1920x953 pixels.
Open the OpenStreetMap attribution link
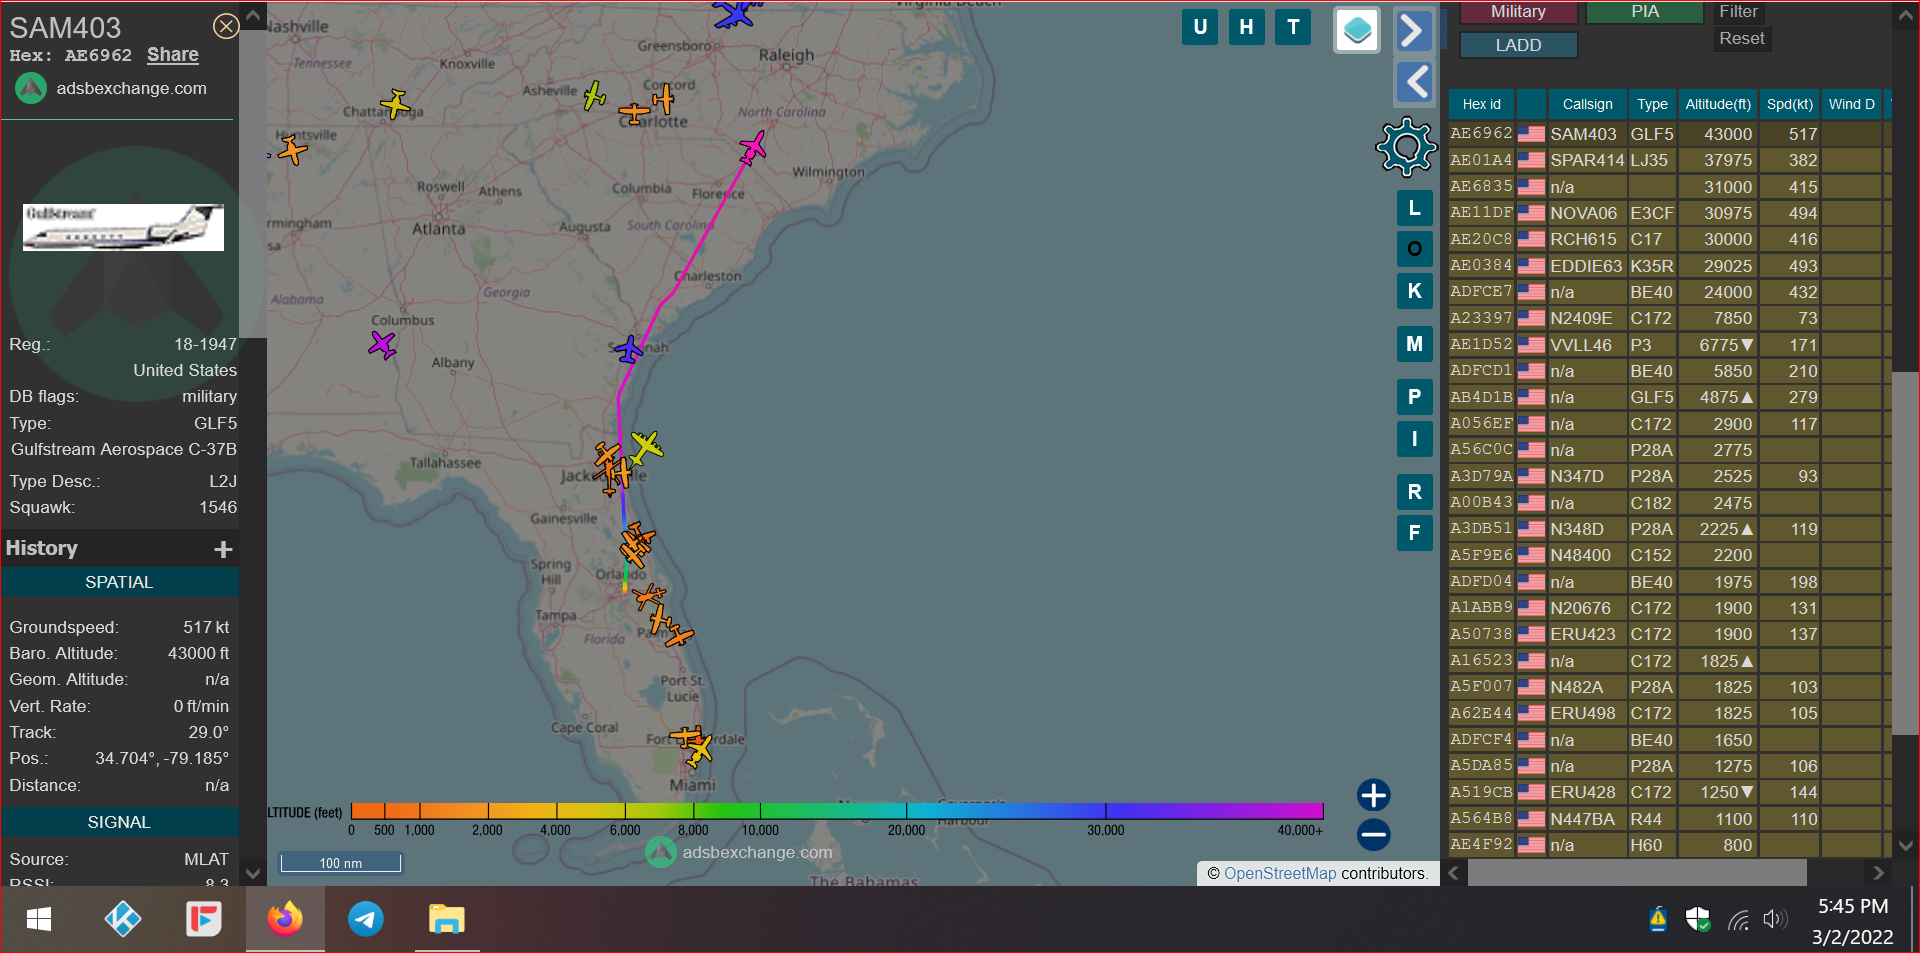point(1280,873)
